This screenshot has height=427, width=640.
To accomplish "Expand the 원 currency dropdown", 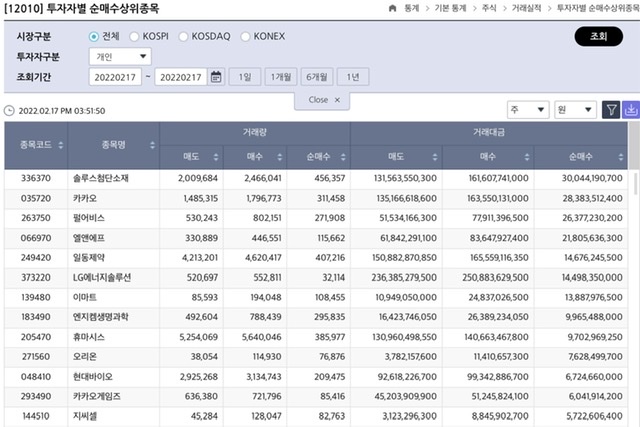I will [x=576, y=110].
